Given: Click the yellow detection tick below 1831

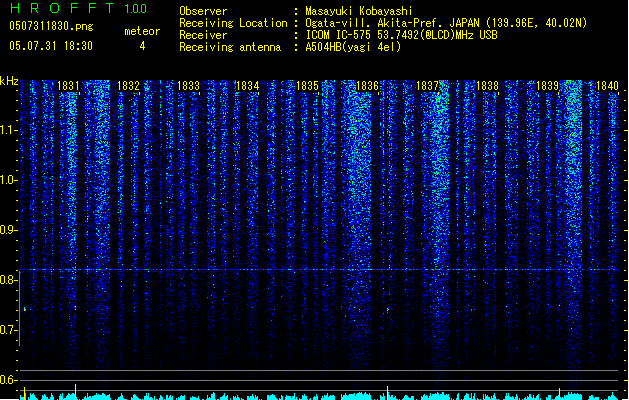Looking at the screenshot, I should coord(75,391).
